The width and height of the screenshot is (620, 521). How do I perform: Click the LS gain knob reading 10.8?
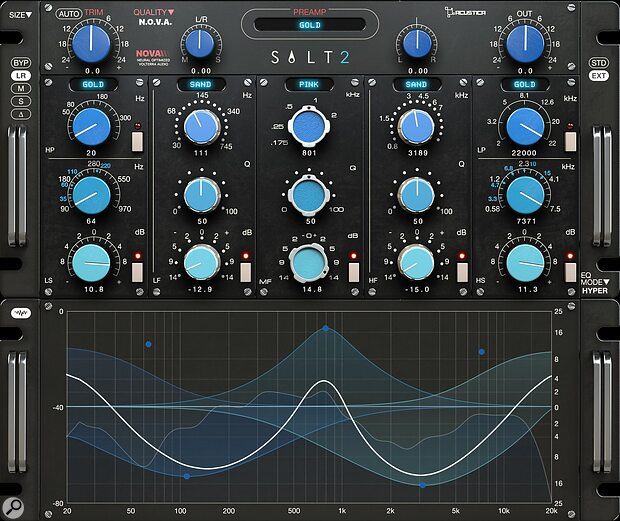[91, 263]
